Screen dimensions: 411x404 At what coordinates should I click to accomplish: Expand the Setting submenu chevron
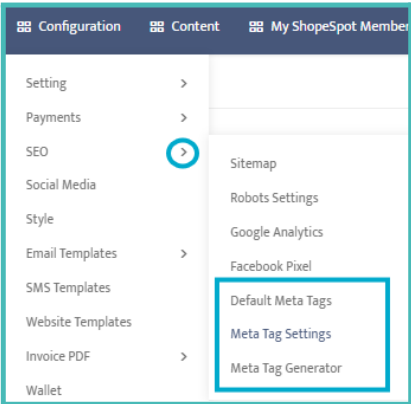pyautogui.click(x=184, y=83)
